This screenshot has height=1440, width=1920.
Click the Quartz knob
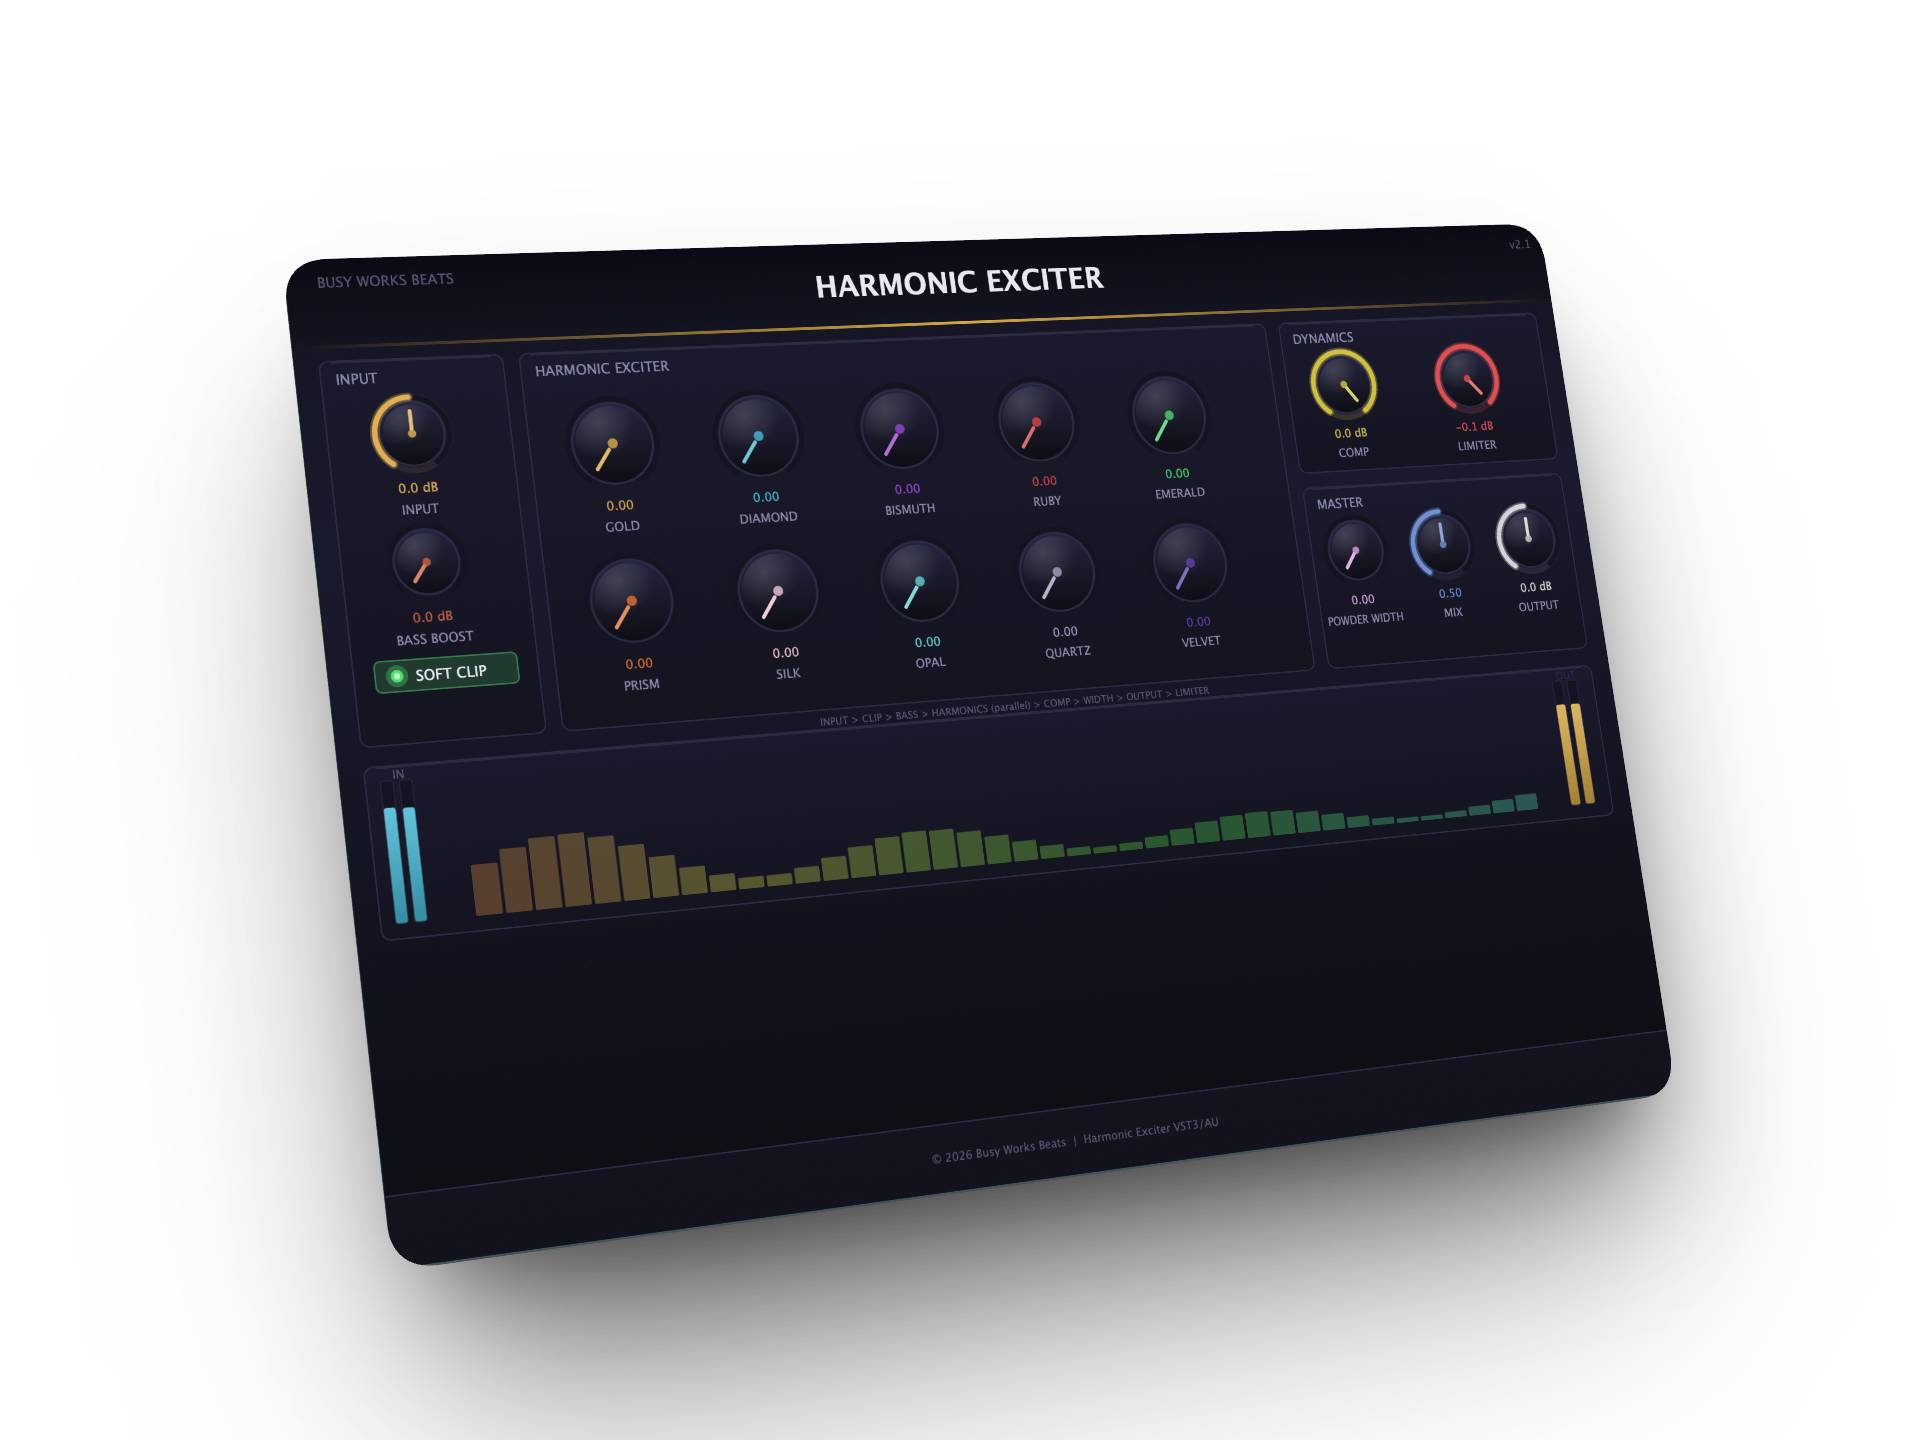pos(1056,573)
